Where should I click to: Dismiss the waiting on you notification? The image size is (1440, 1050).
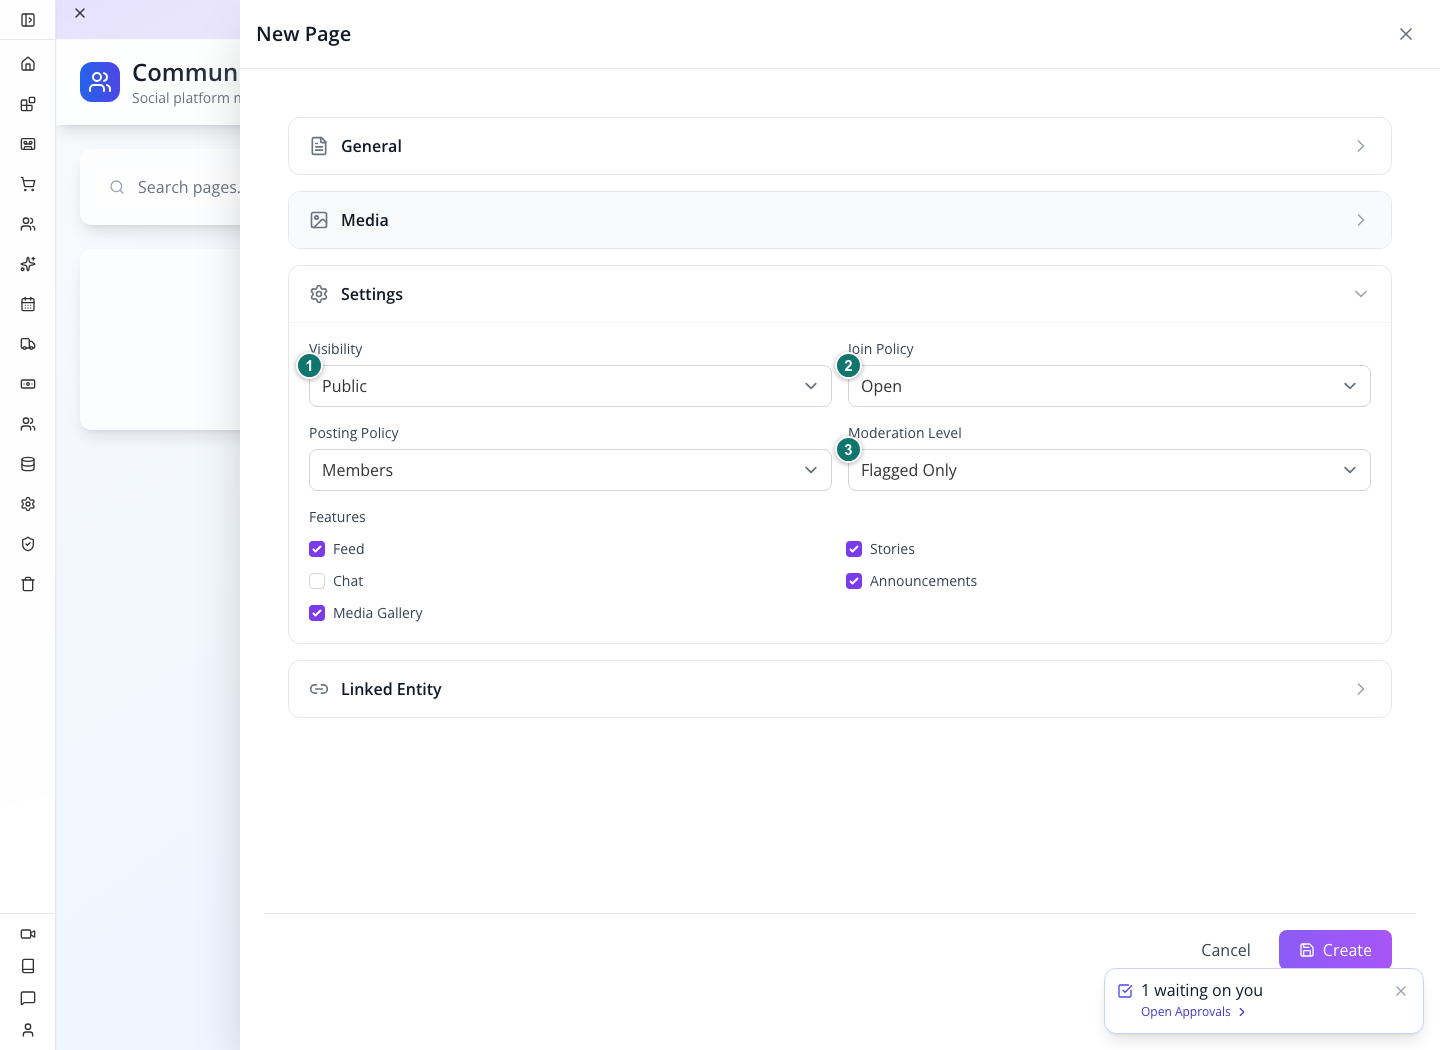coord(1401,991)
